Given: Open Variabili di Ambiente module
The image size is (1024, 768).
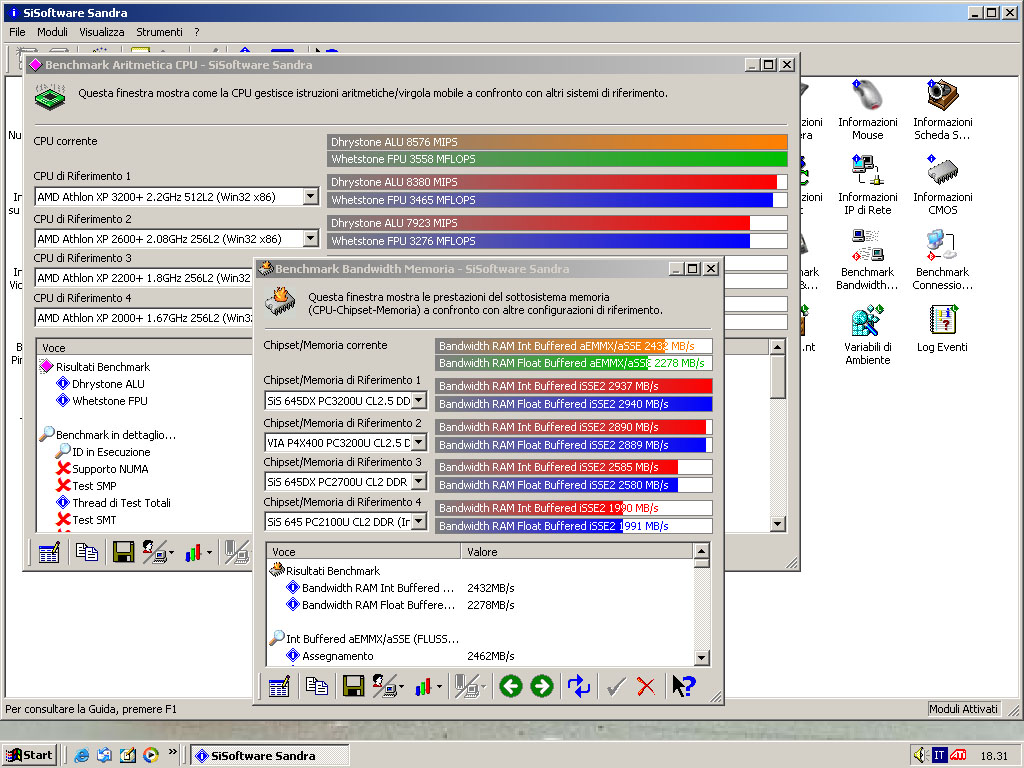Looking at the screenshot, I should coord(867,334).
